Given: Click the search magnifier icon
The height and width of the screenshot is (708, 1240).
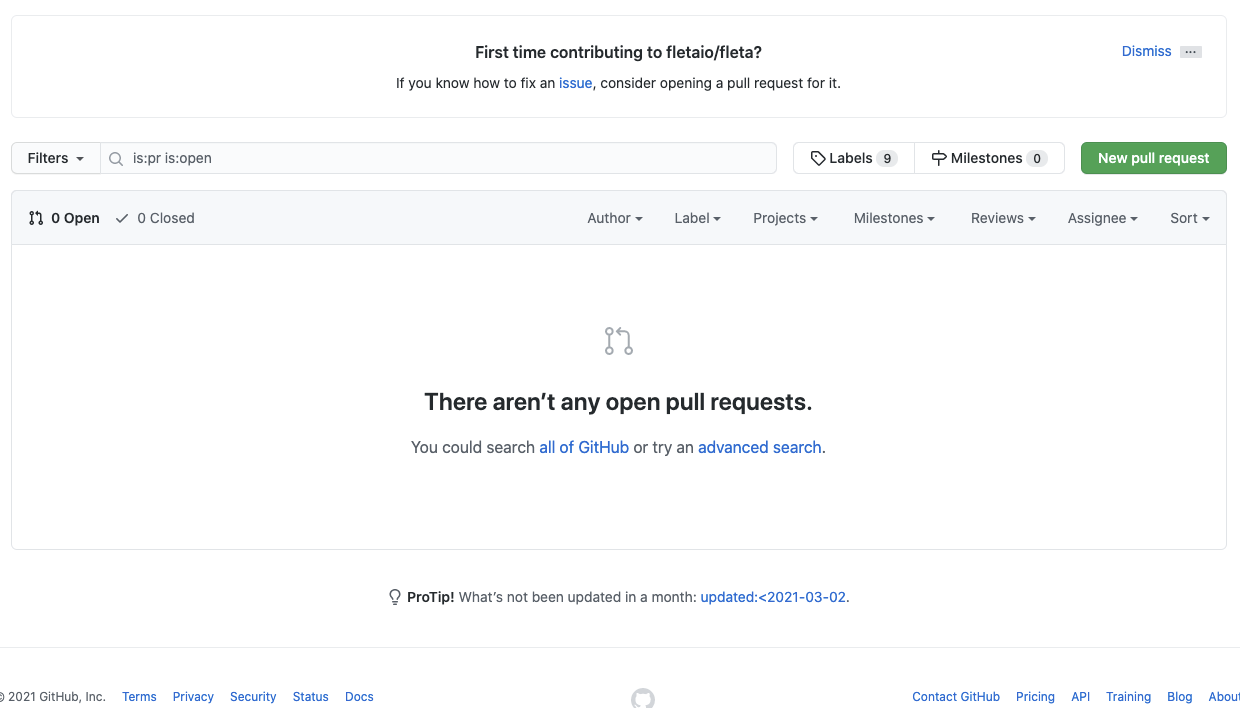Looking at the screenshot, I should point(116,158).
